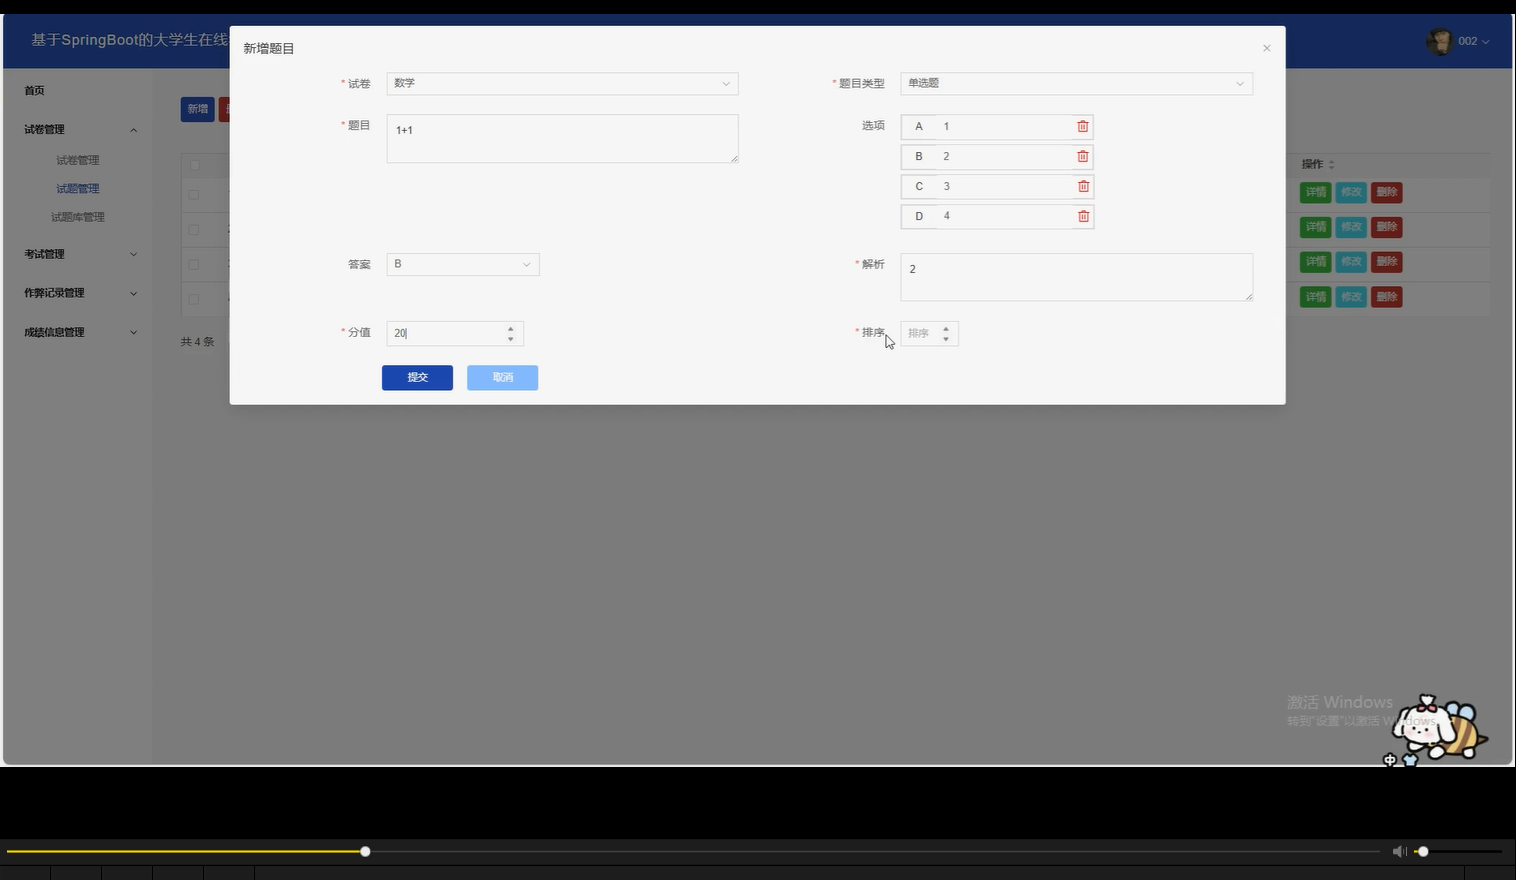Screen dimensions: 1516x880
Task: Click the 新增题目 dialog title
Action: (269, 49)
